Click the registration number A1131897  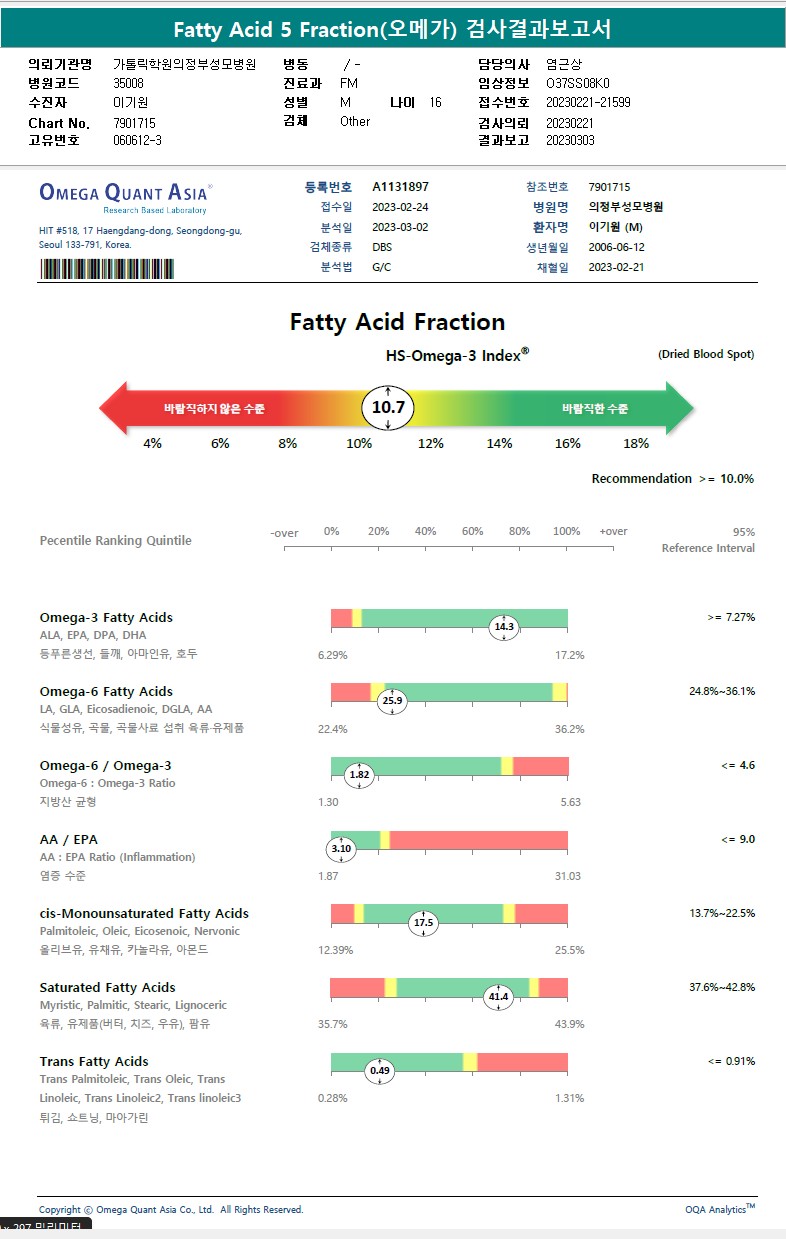pos(400,187)
